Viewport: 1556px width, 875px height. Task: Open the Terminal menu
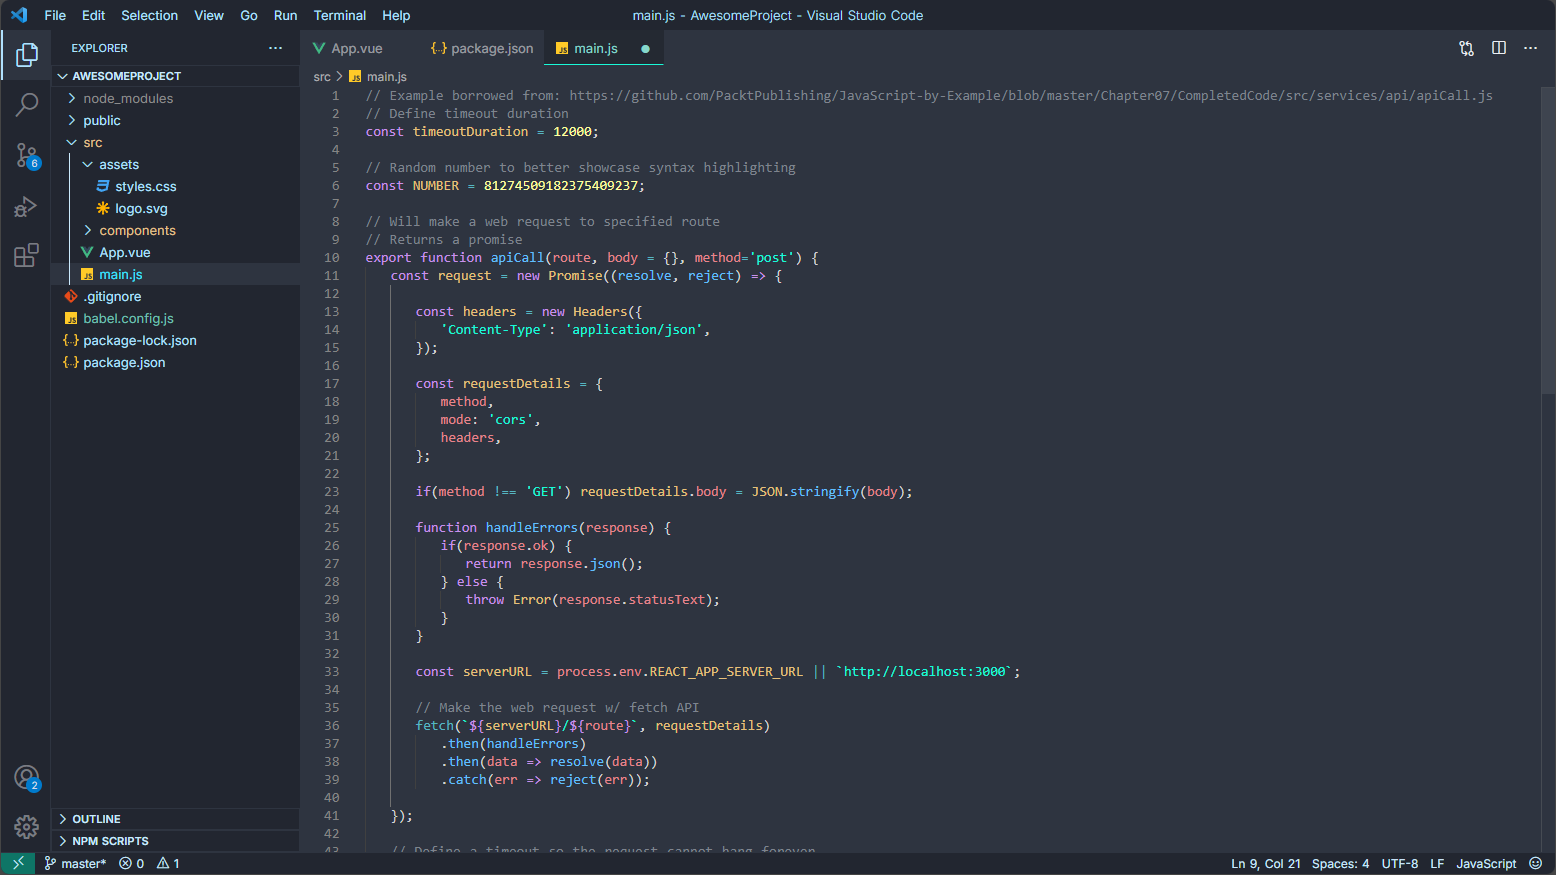click(339, 15)
